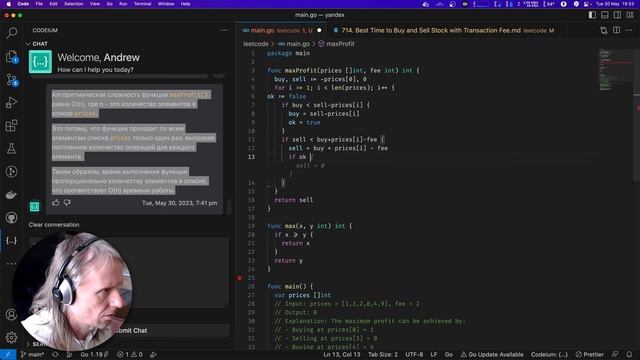Open the Explorer files icon
The height and width of the screenshot is (360, 640).
(11, 56)
